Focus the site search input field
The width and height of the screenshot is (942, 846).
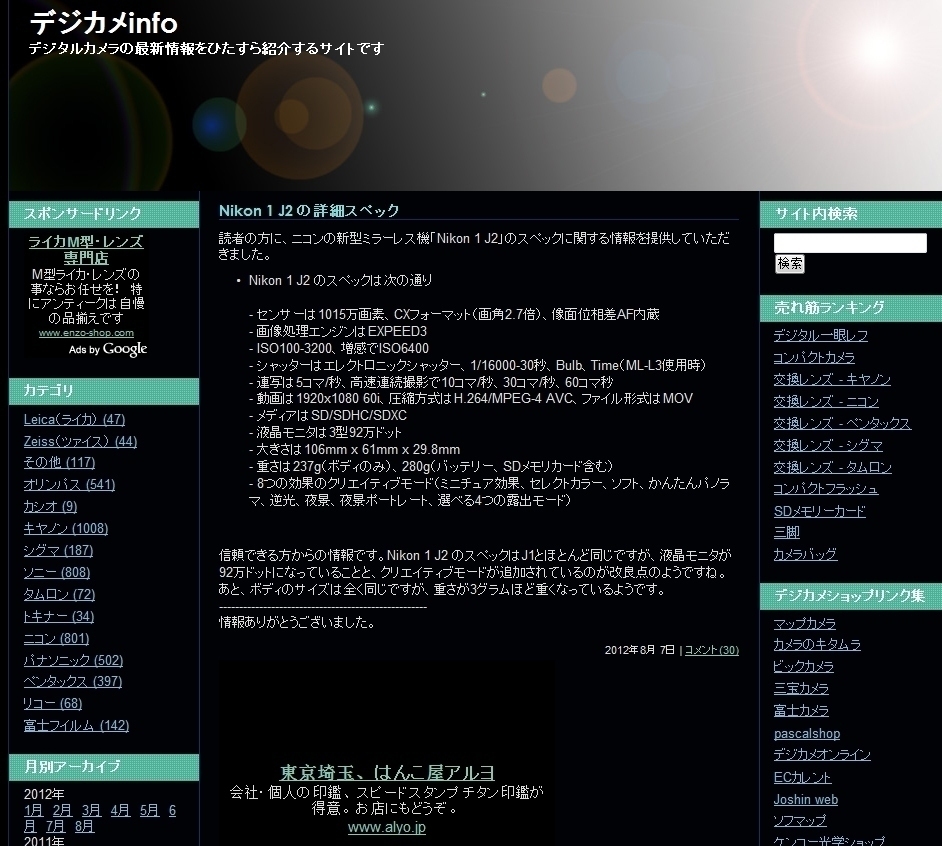pos(850,243)
